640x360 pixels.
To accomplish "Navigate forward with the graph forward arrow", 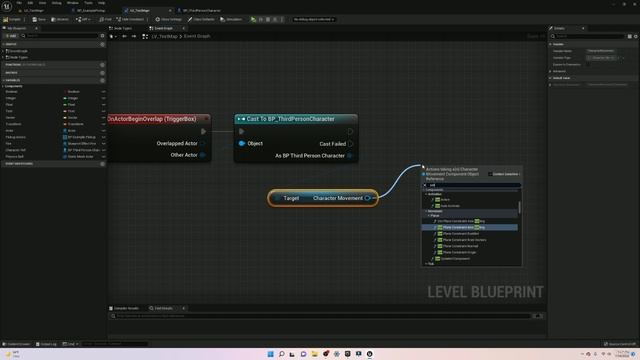I will coord(134,36).
